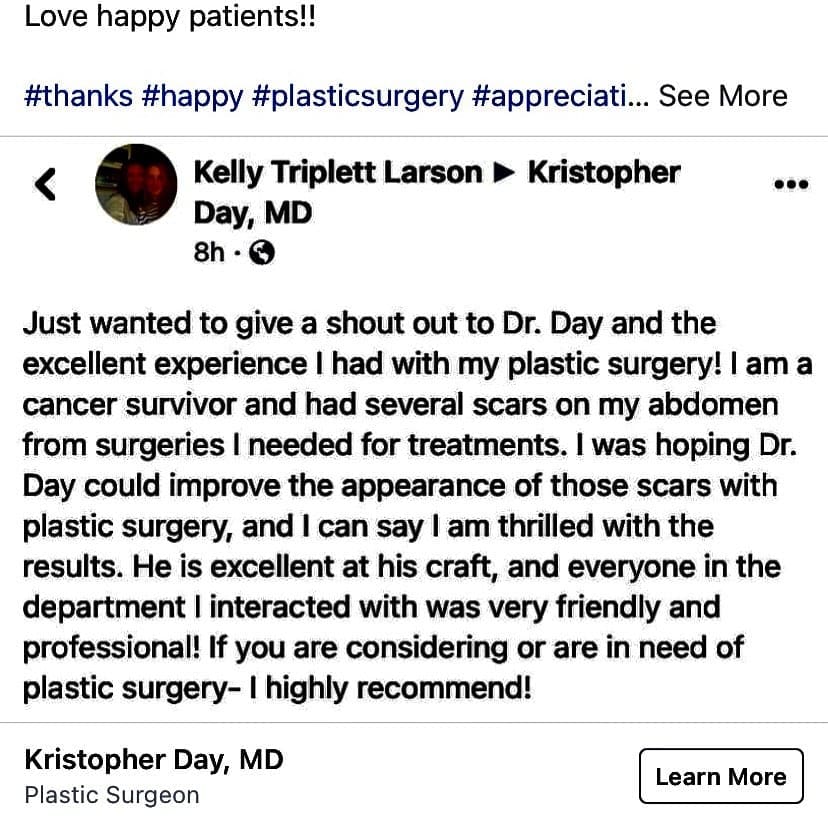Open the #happy hashtag
Screen dimensions: 828x828
tap(192, 97)
